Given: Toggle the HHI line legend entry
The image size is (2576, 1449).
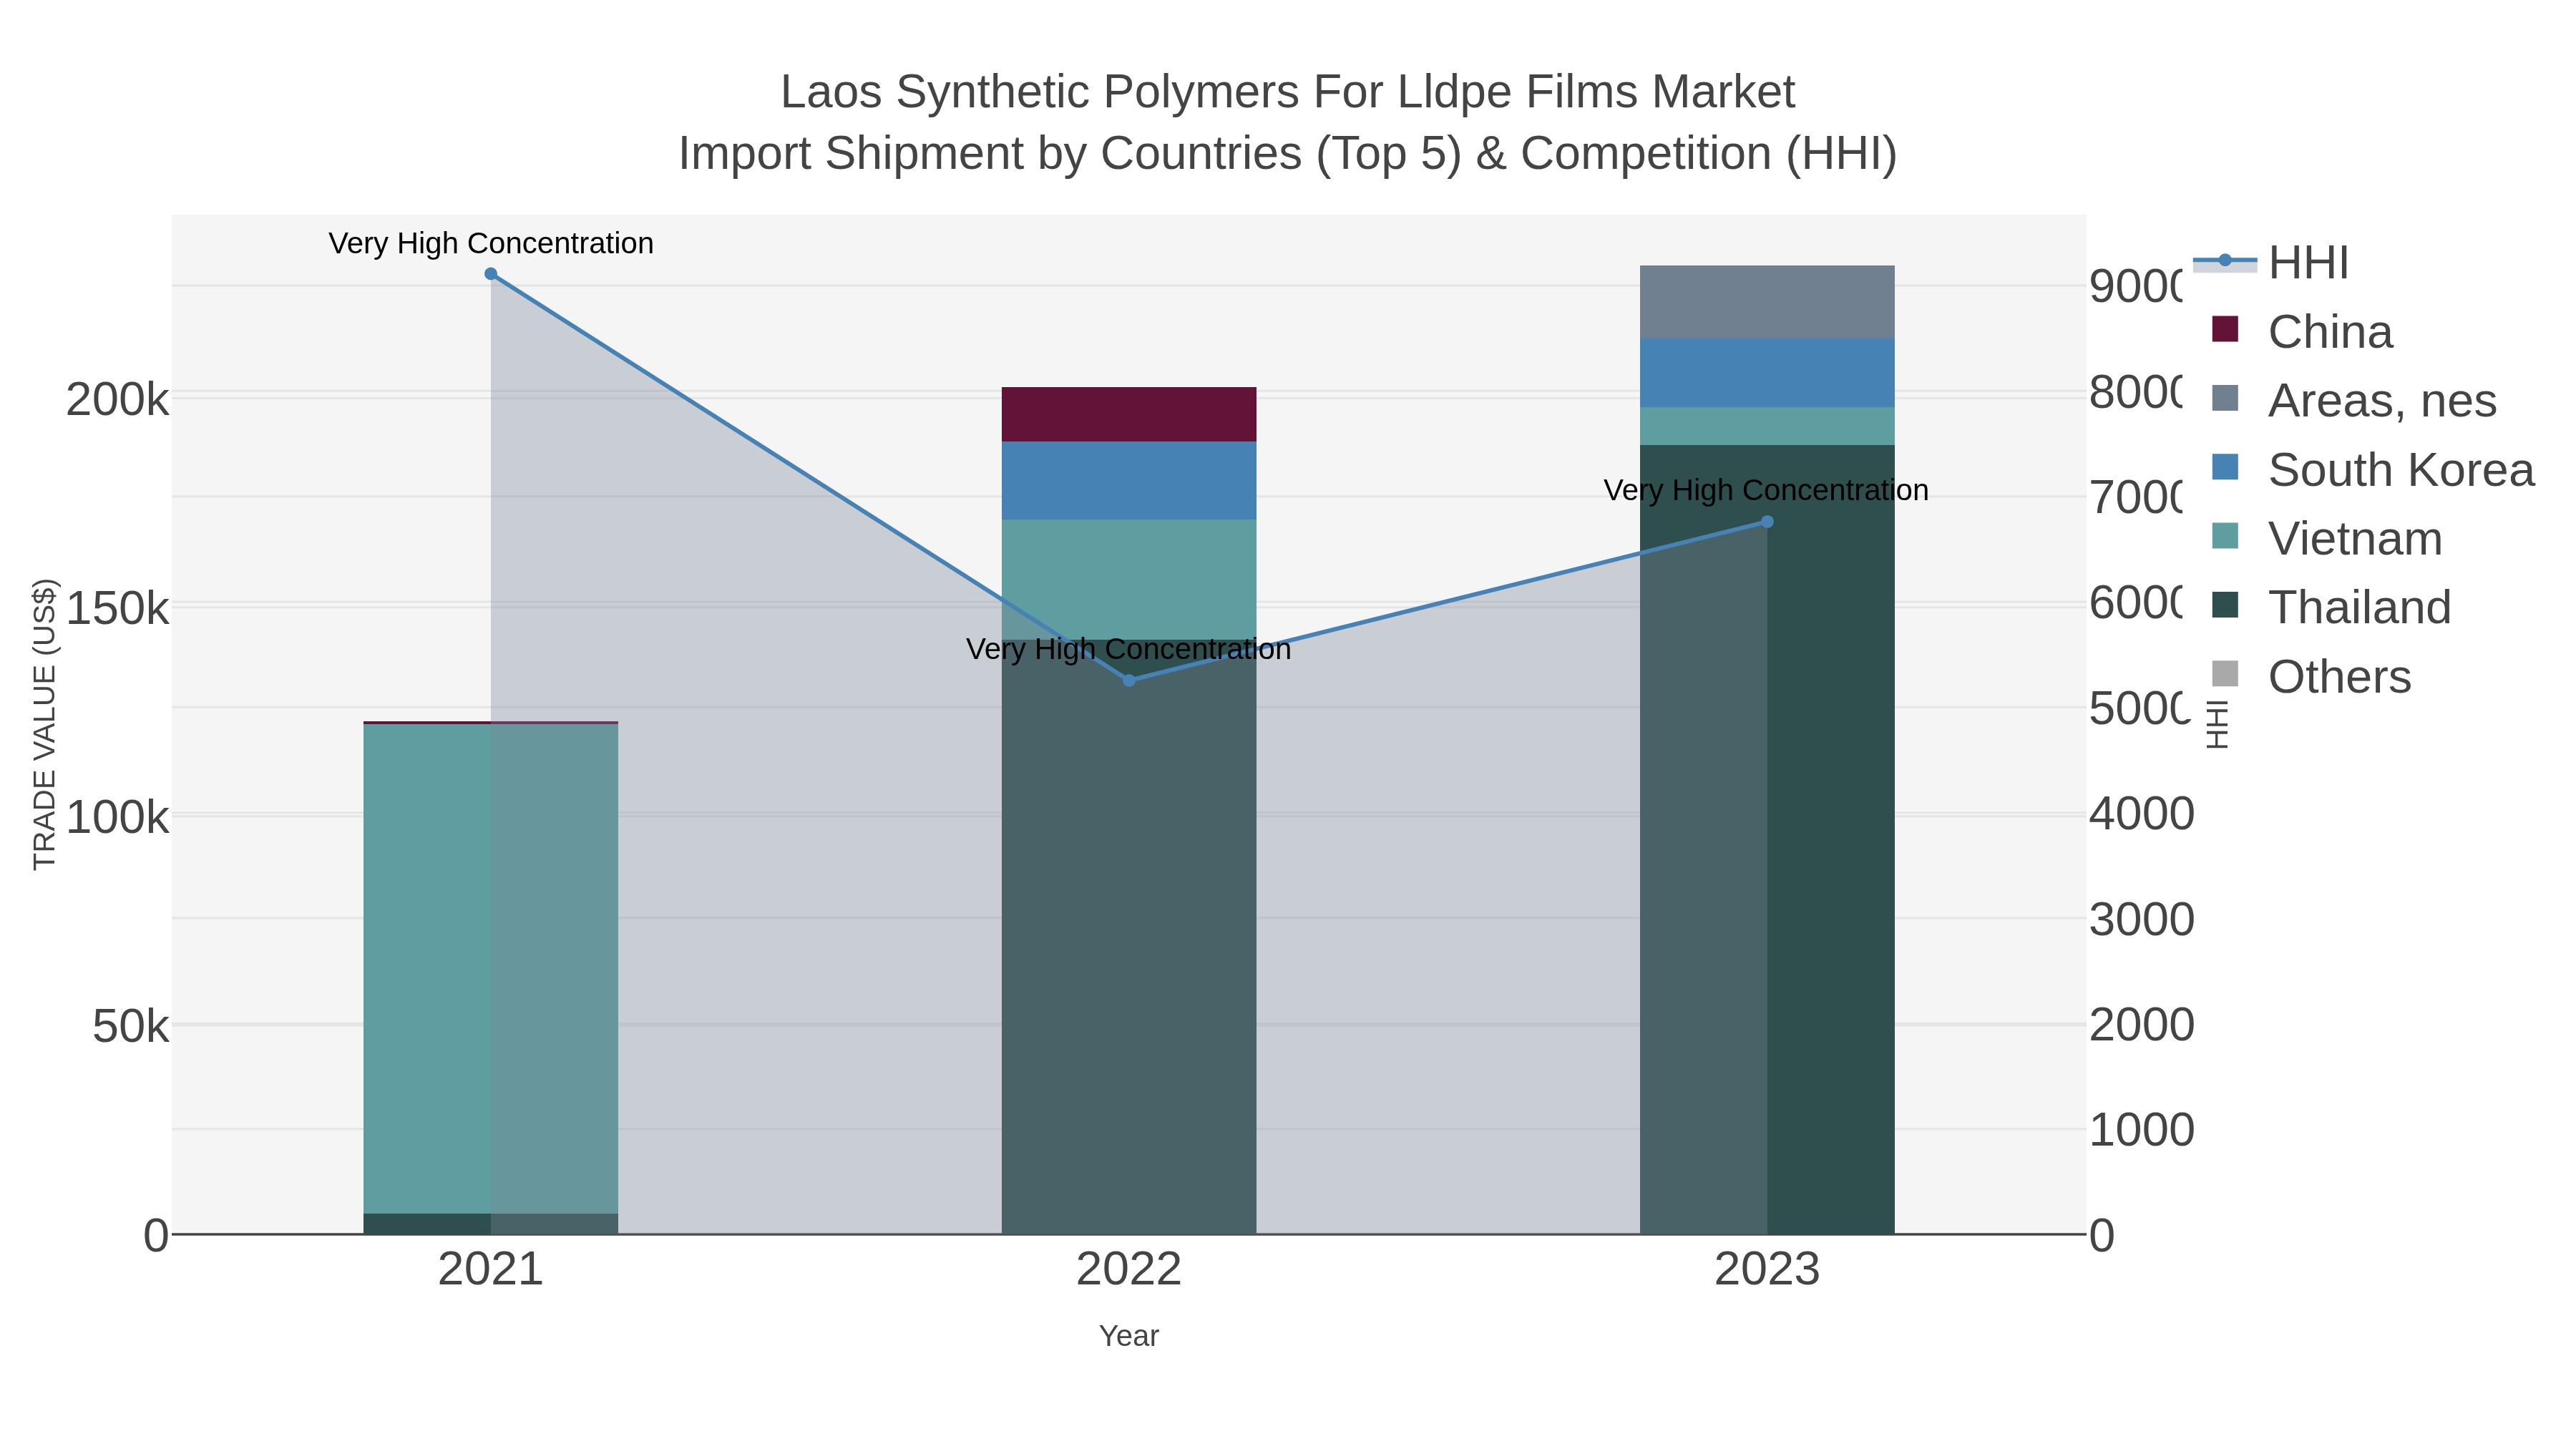Looking at the screenshot, I should [x=2271, y=263].
